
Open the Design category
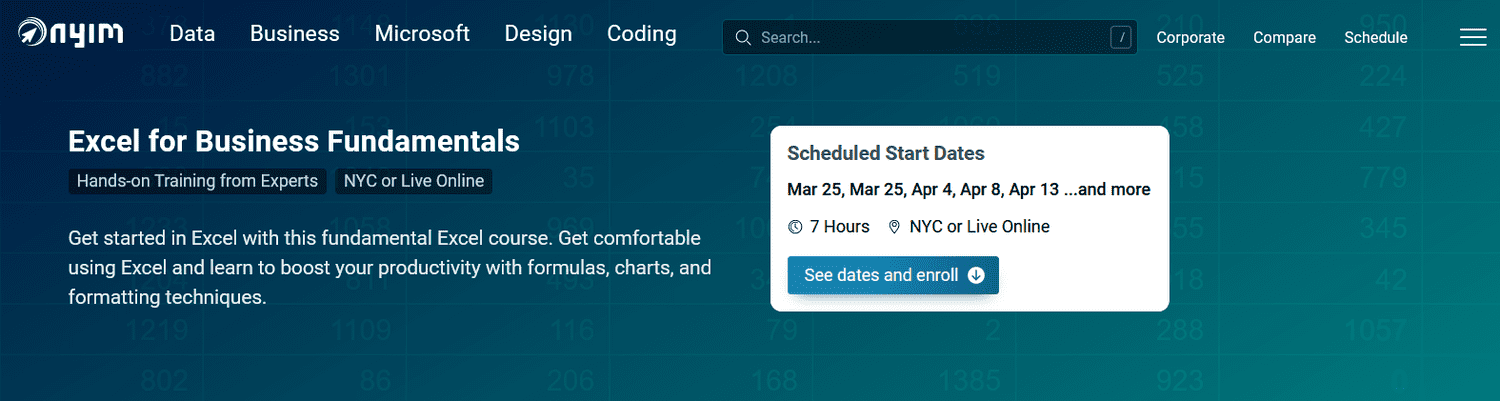coord(538,34)
